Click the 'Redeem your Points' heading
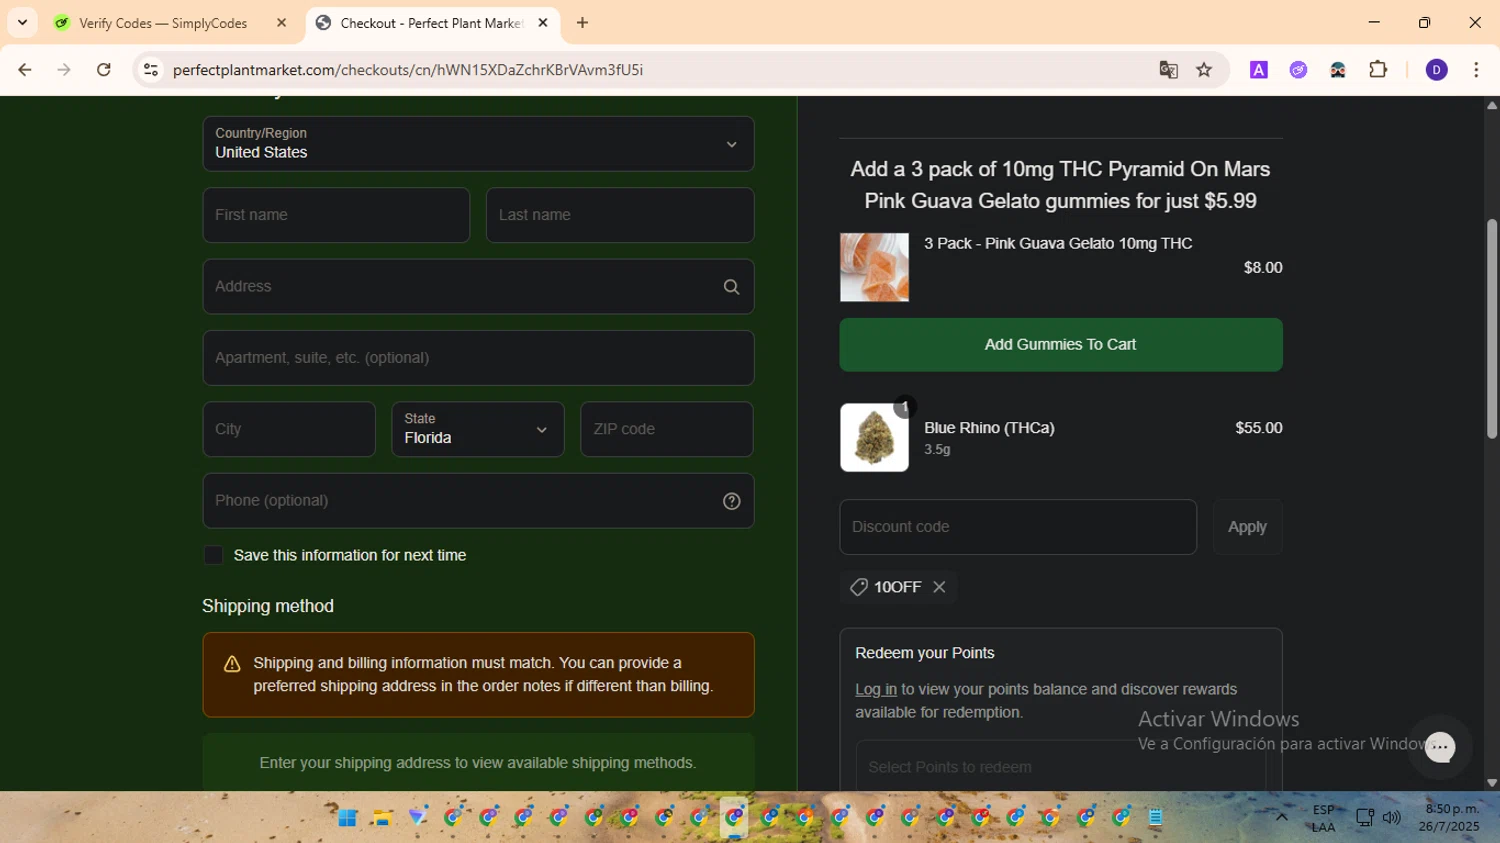This screenshot has height=843, width=1500. [x=925, y=653]
